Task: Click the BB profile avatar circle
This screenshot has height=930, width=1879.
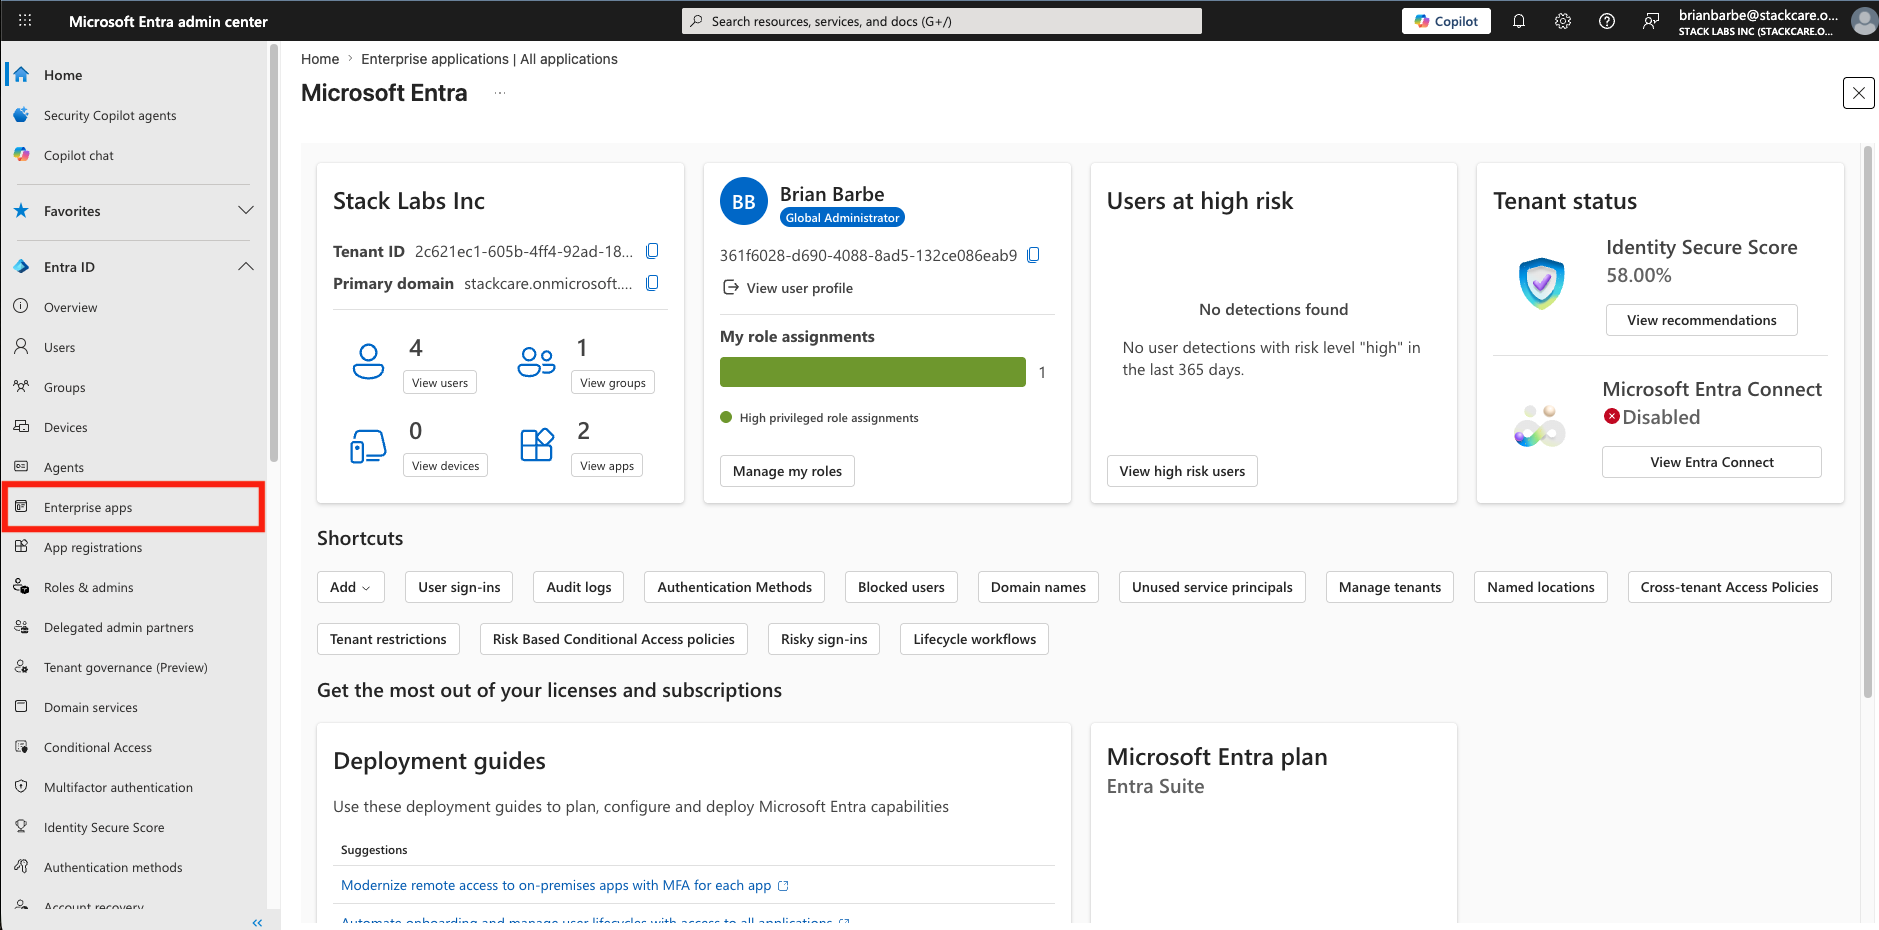Action: click(743, 202)
